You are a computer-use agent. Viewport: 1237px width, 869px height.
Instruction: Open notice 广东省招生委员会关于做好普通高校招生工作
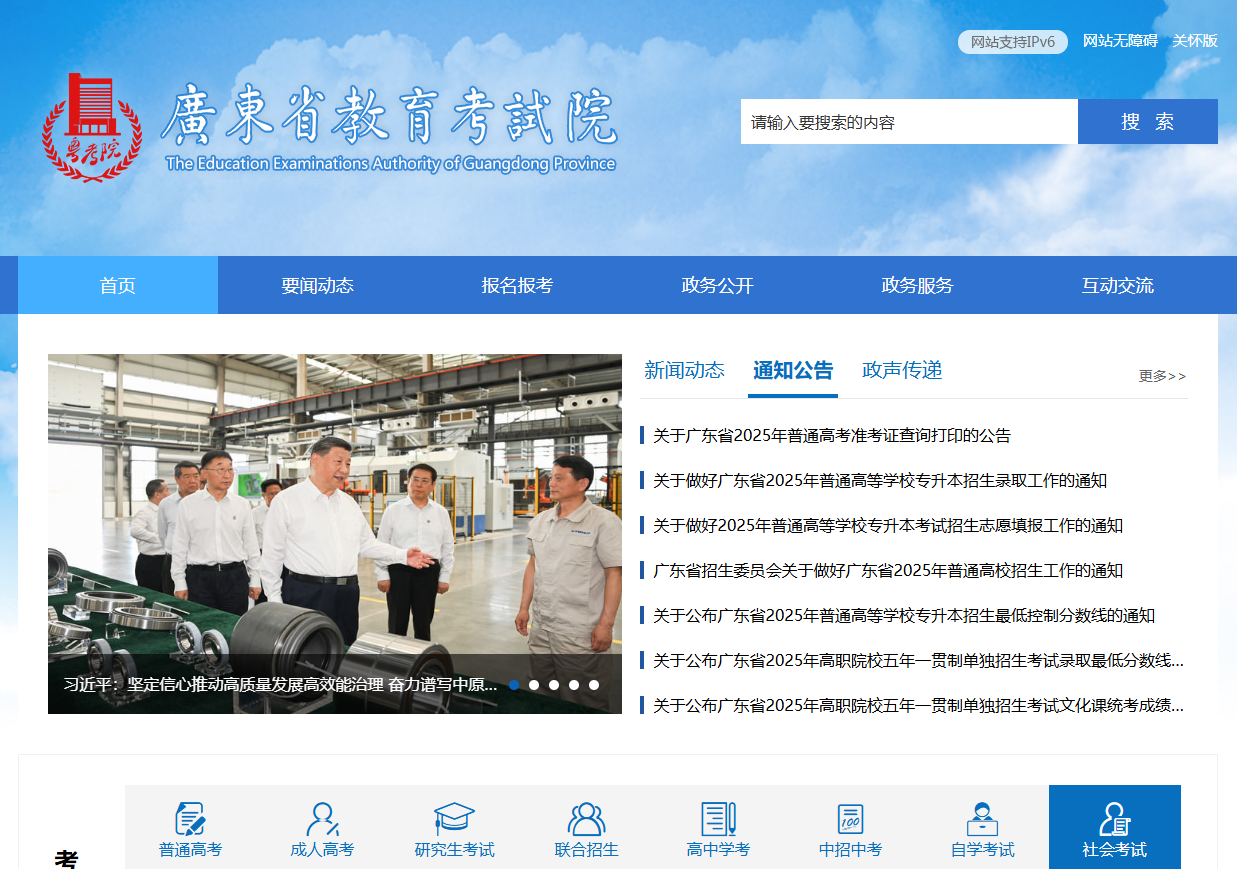click(x=888, y=571)
